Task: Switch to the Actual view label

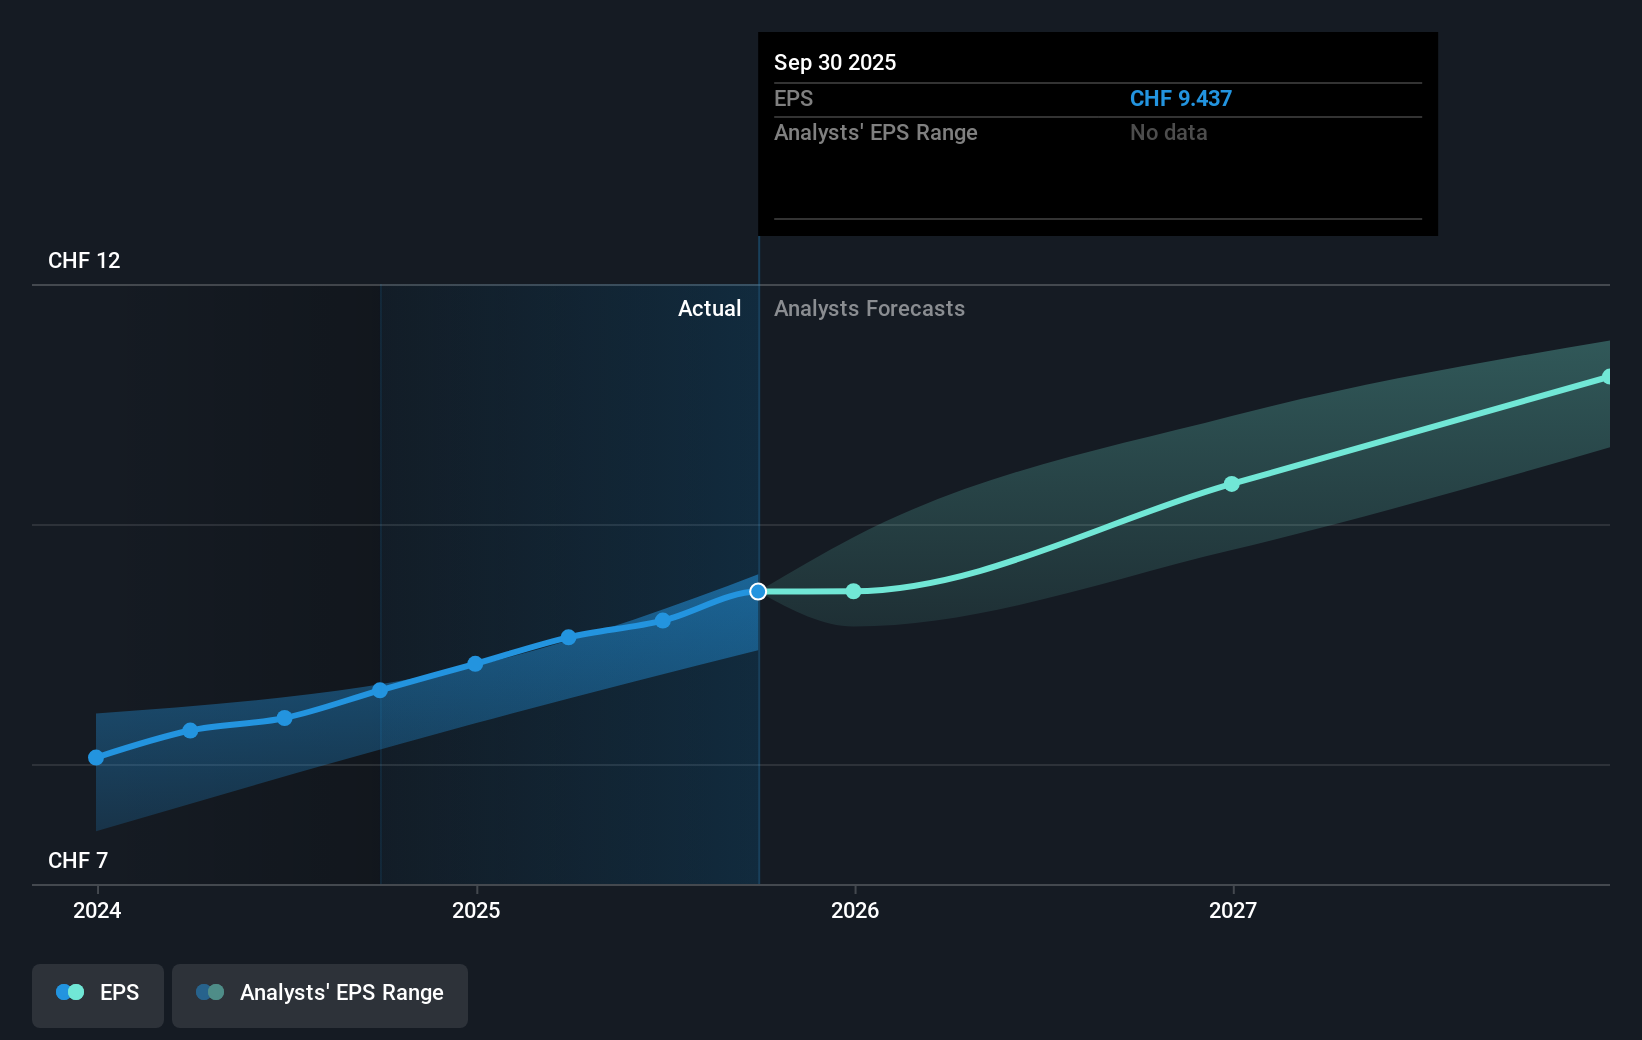Action: pos(710,308)
